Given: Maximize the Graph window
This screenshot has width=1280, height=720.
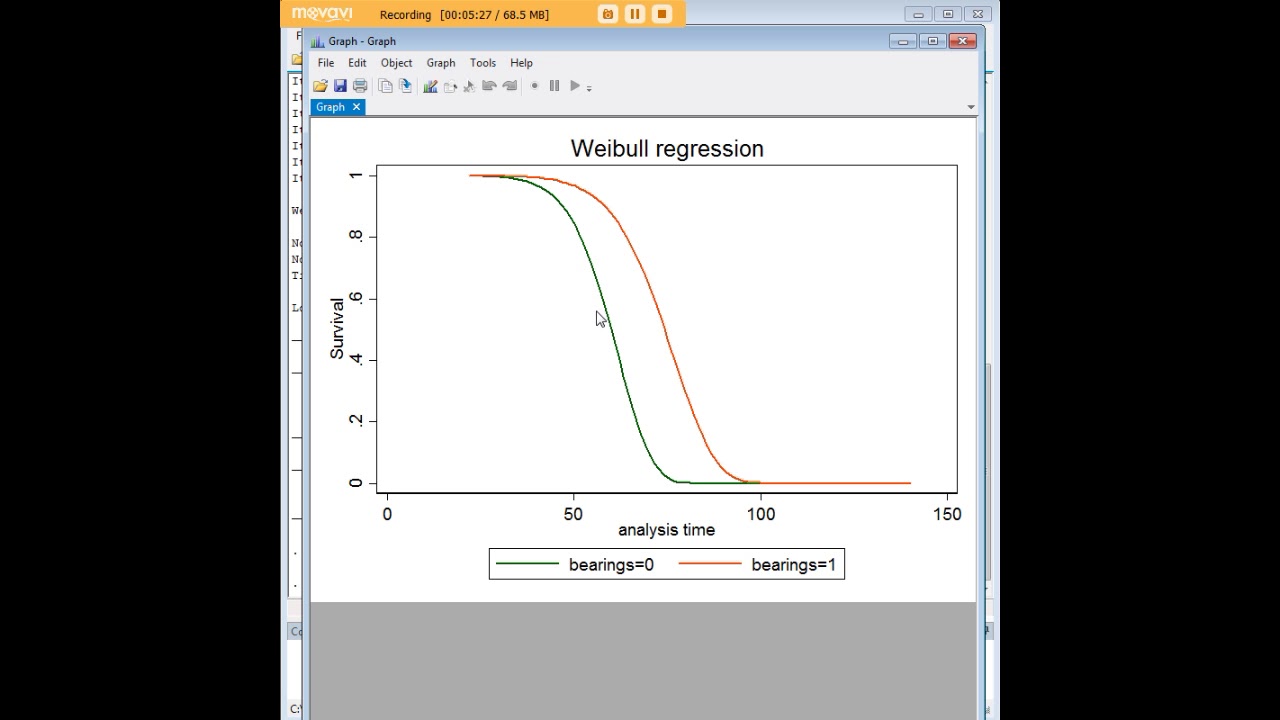Looking at the screenshot, I should [x=933, y=41].
